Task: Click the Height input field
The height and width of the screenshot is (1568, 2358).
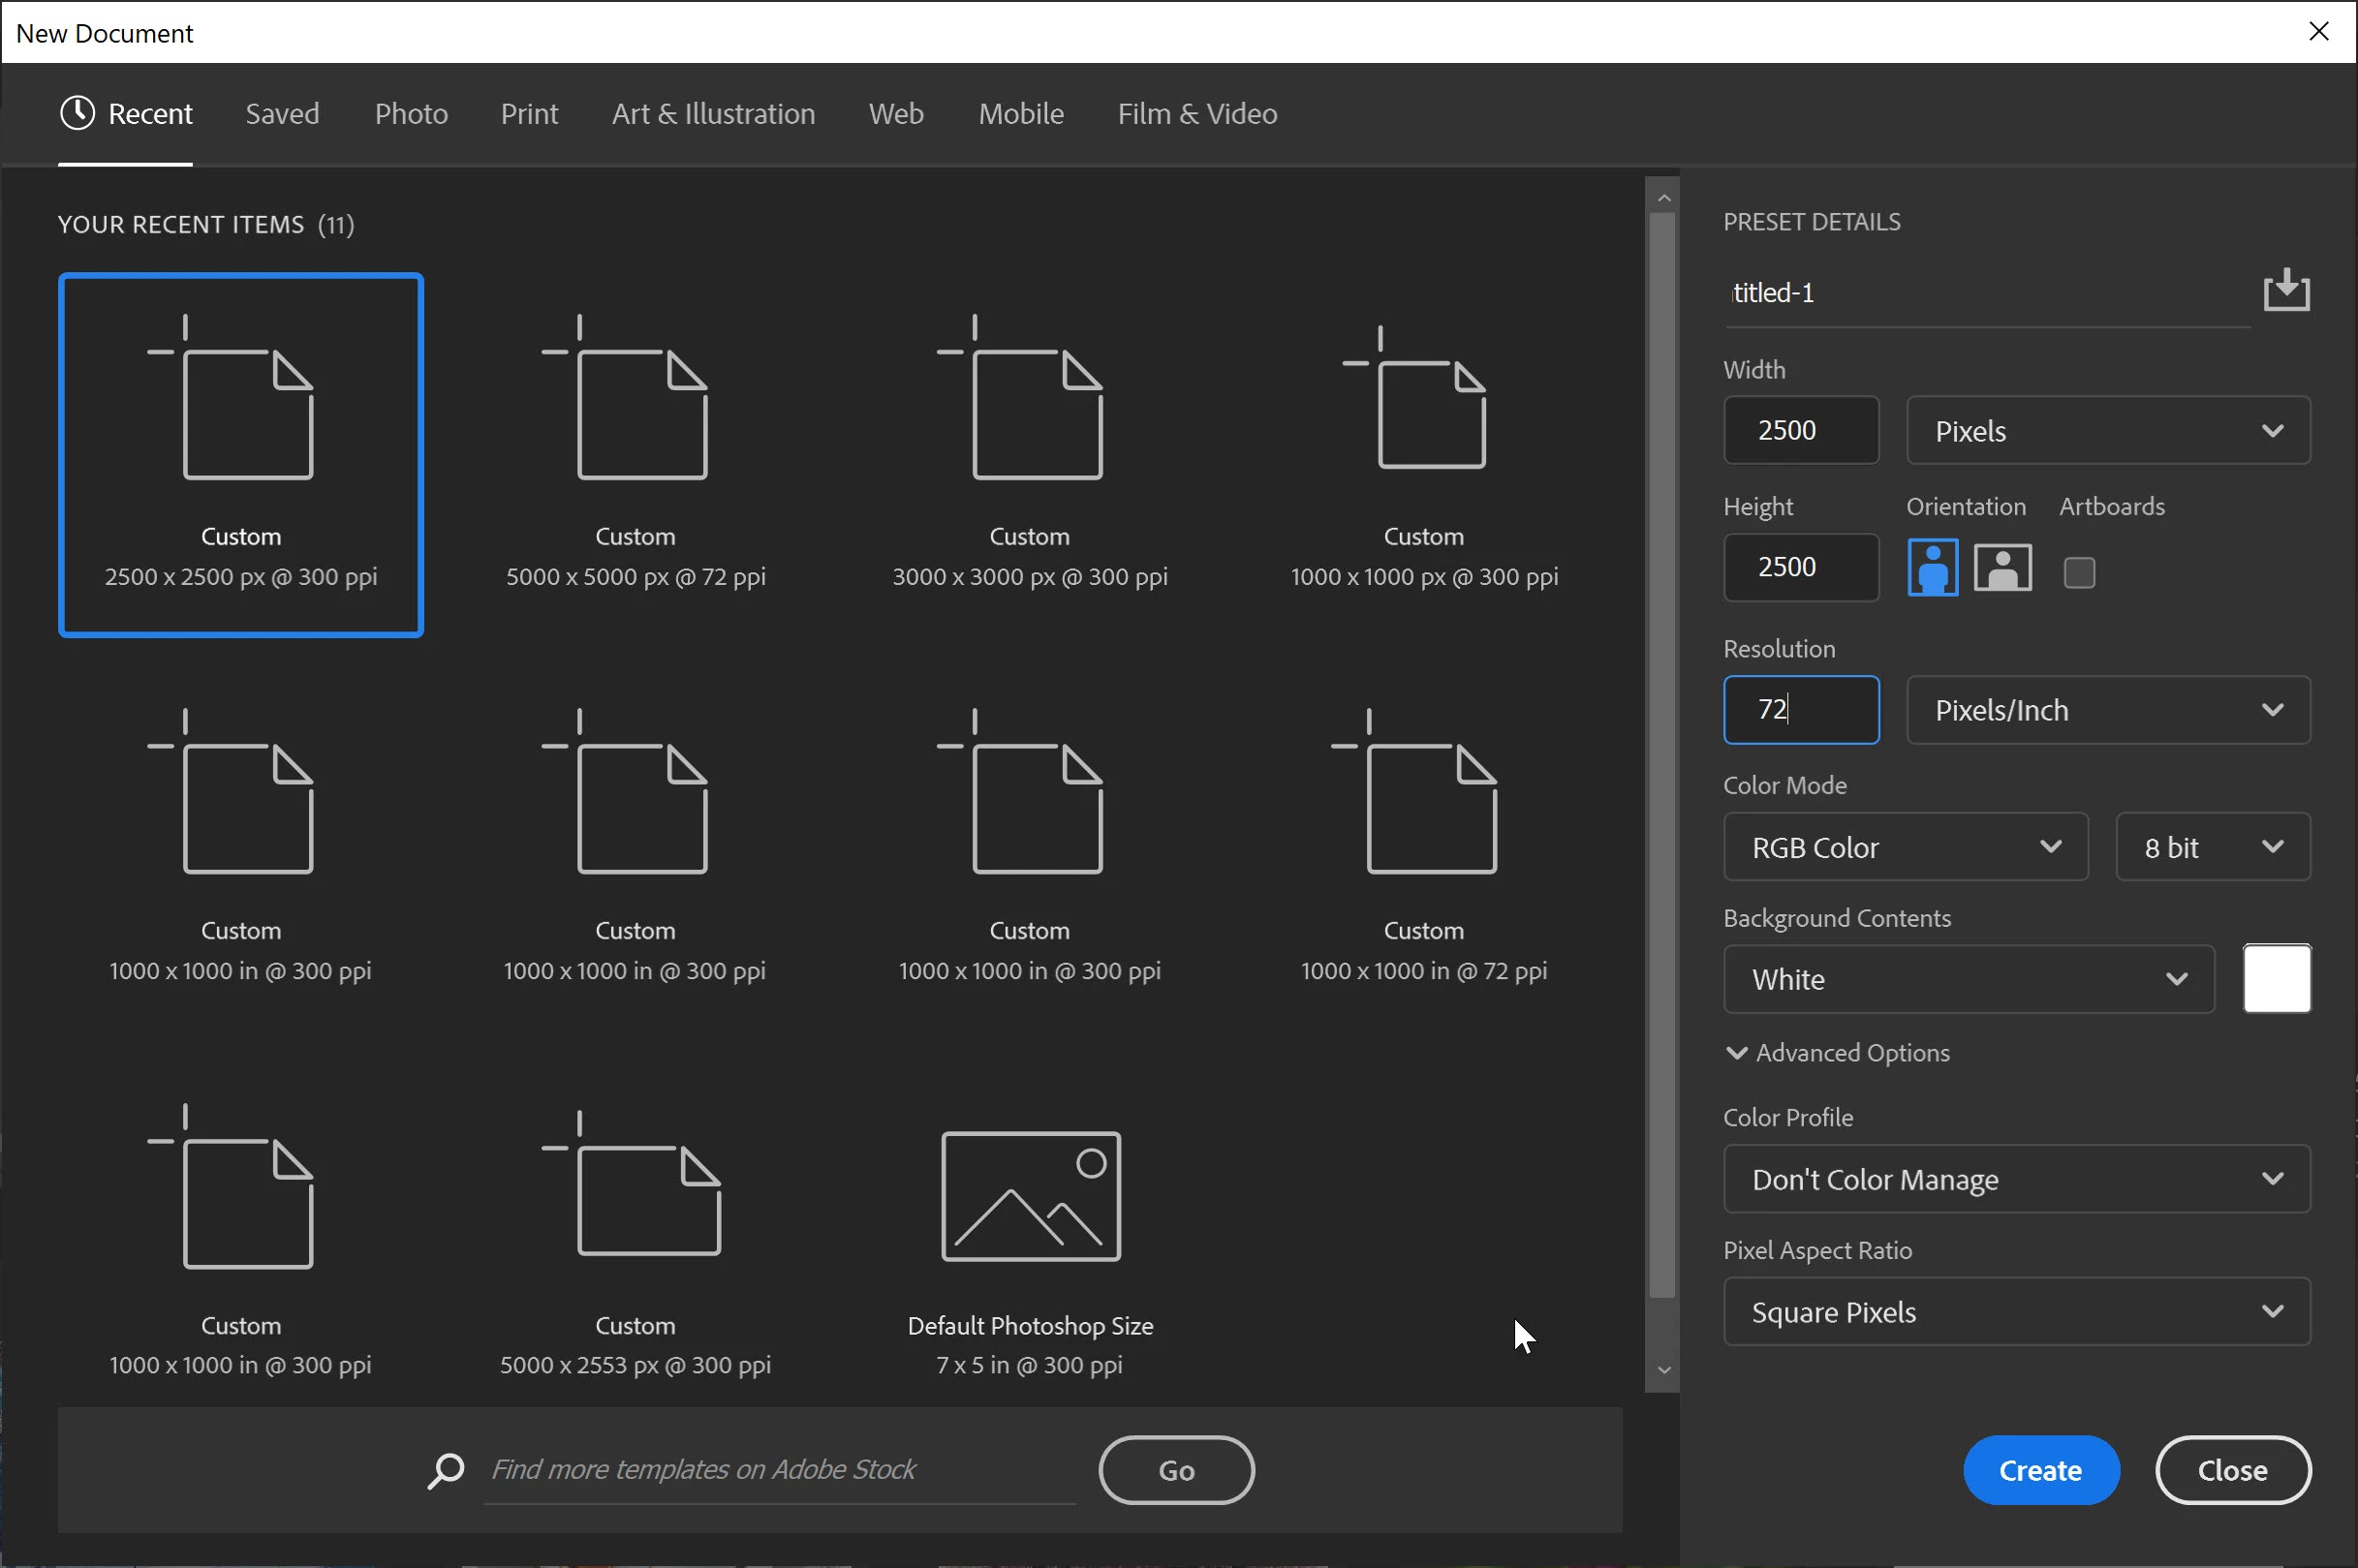Action: click(1800, 567)
